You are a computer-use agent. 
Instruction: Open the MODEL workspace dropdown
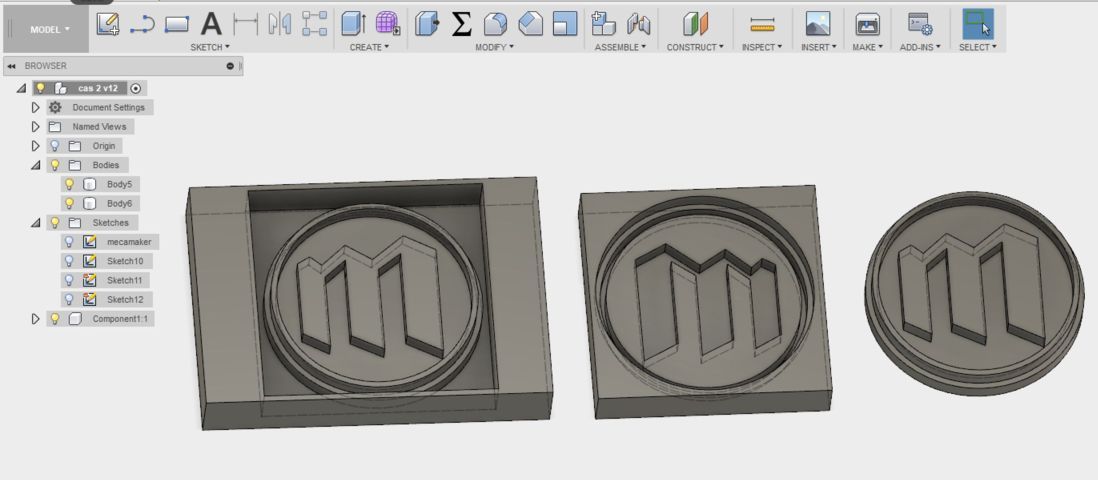[x=50, y=29]
